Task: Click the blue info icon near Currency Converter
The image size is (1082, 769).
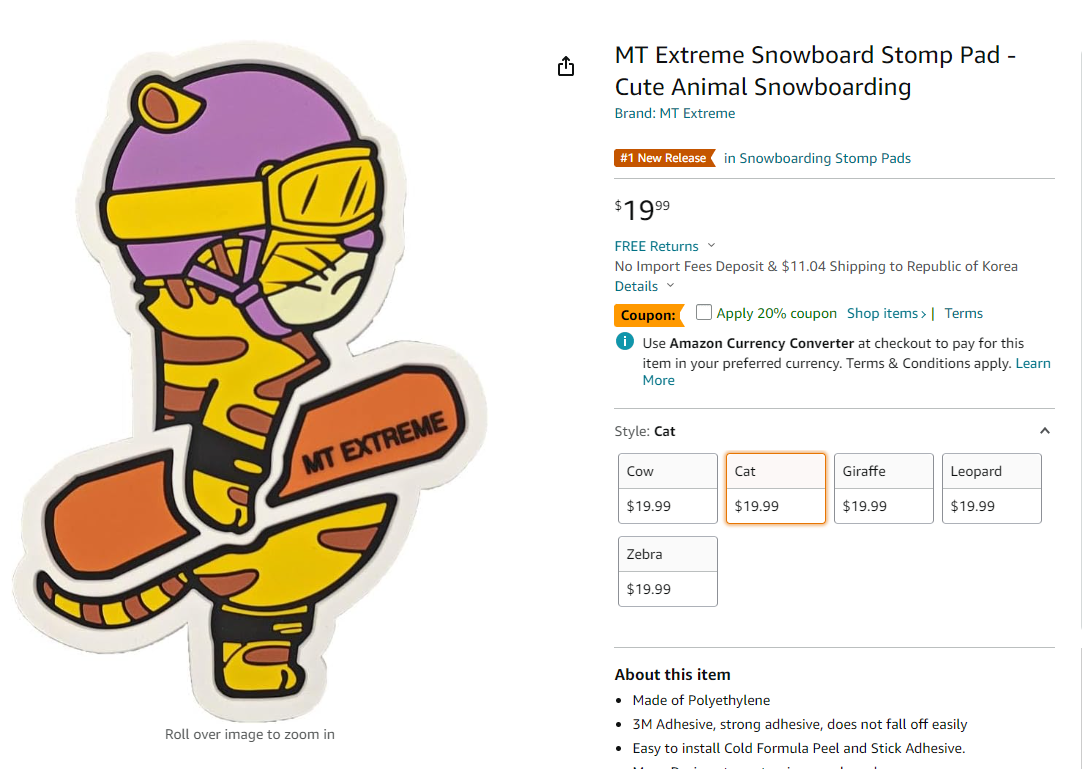Action: (x=624, y=342)
